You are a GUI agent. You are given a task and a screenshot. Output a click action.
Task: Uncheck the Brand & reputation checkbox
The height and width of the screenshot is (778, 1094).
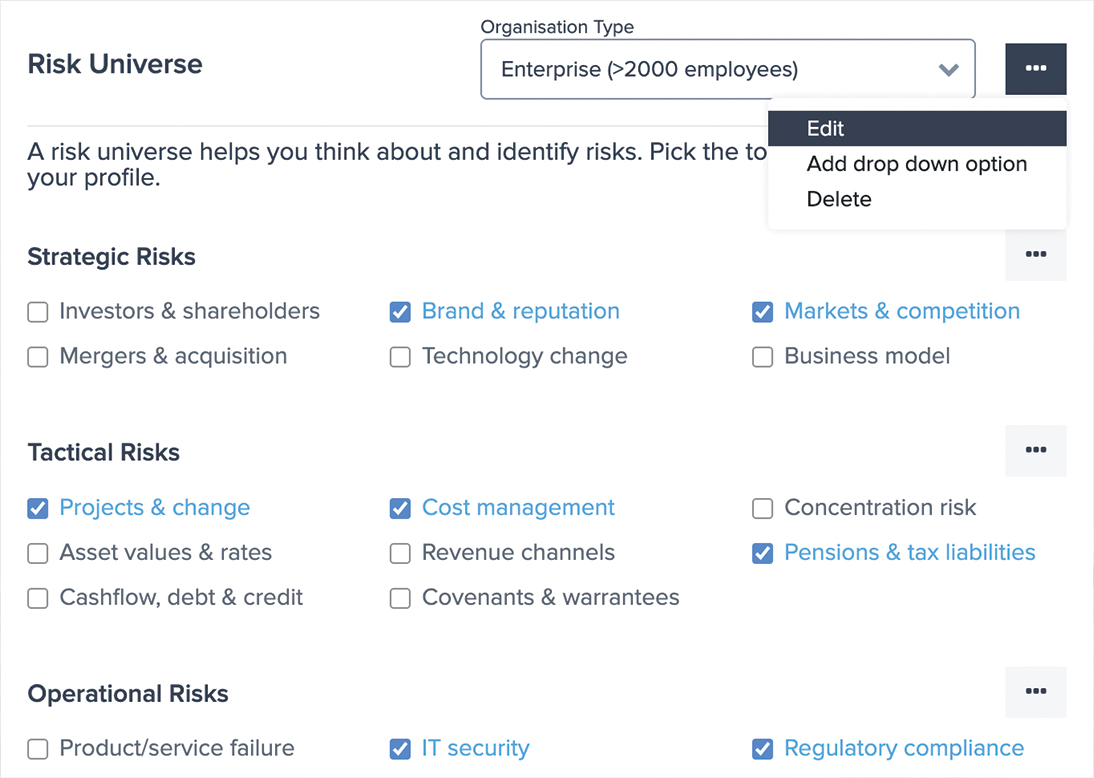click(x=400, y=312)
